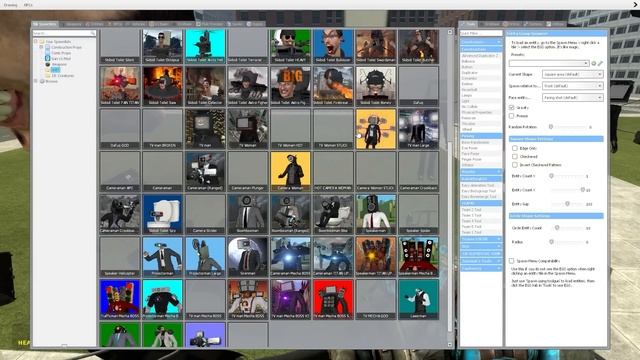Select the Skibidi Toilet Spy icon
640x360 pixels.
point(162,214)
